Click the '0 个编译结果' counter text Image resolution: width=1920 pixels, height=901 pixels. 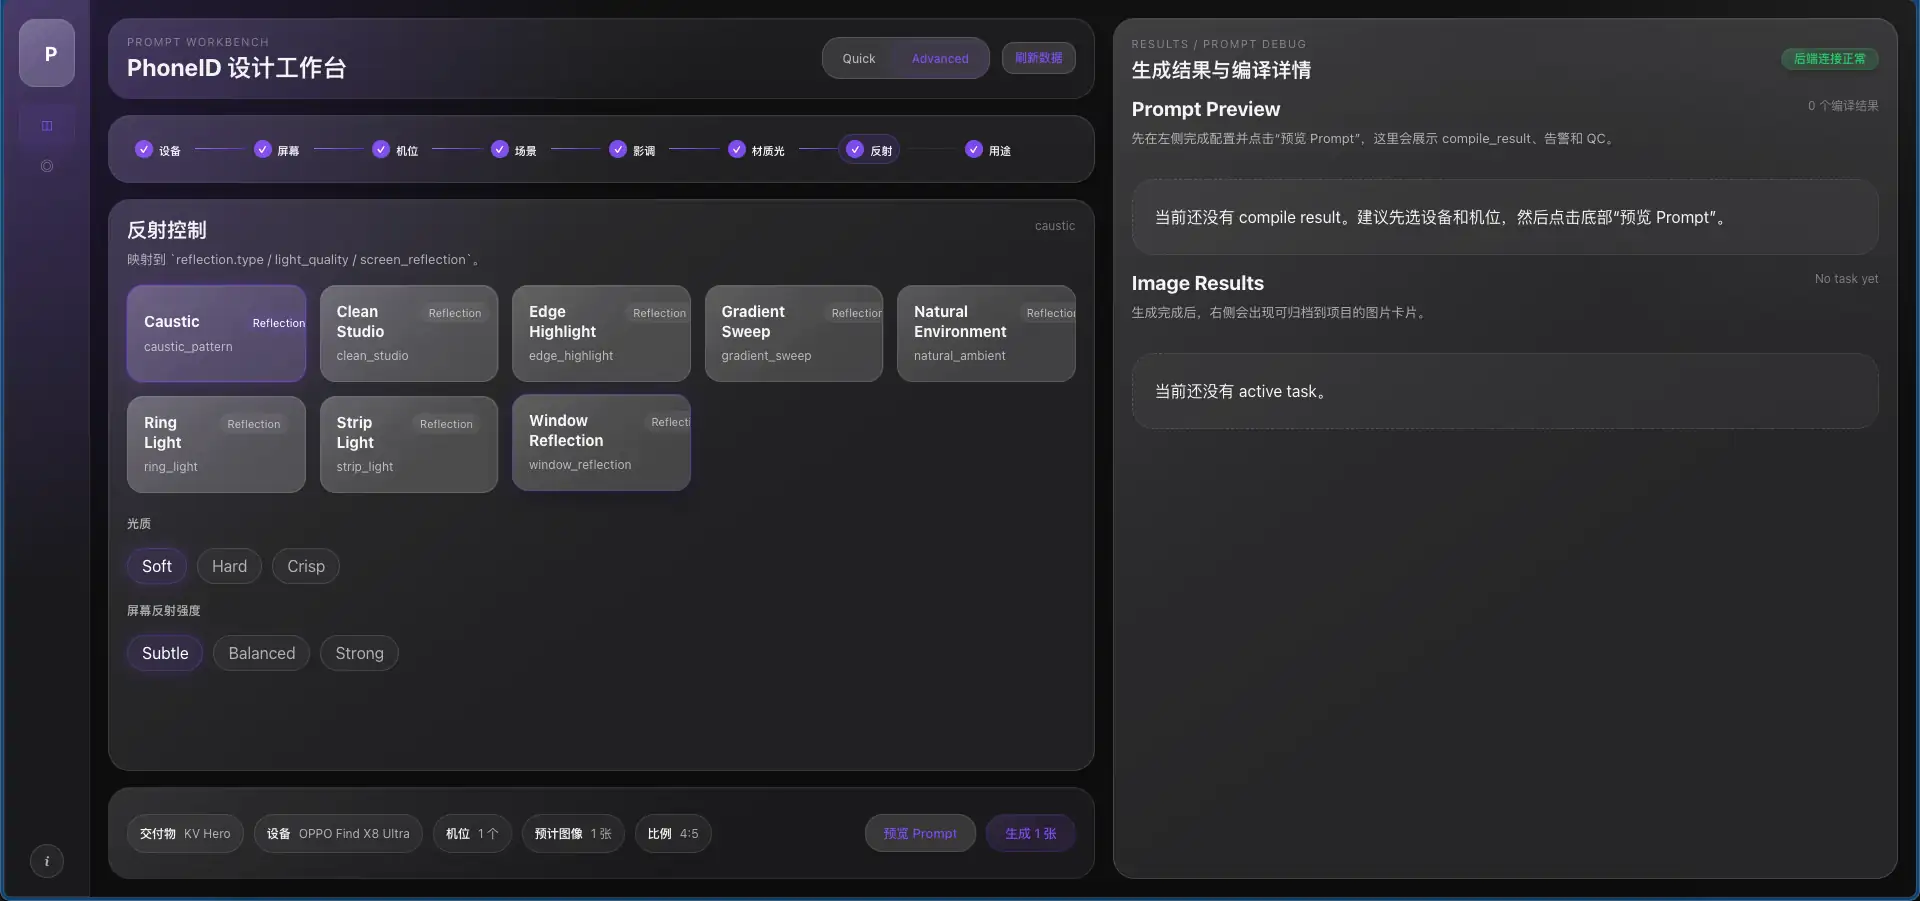click(1843, 106)
